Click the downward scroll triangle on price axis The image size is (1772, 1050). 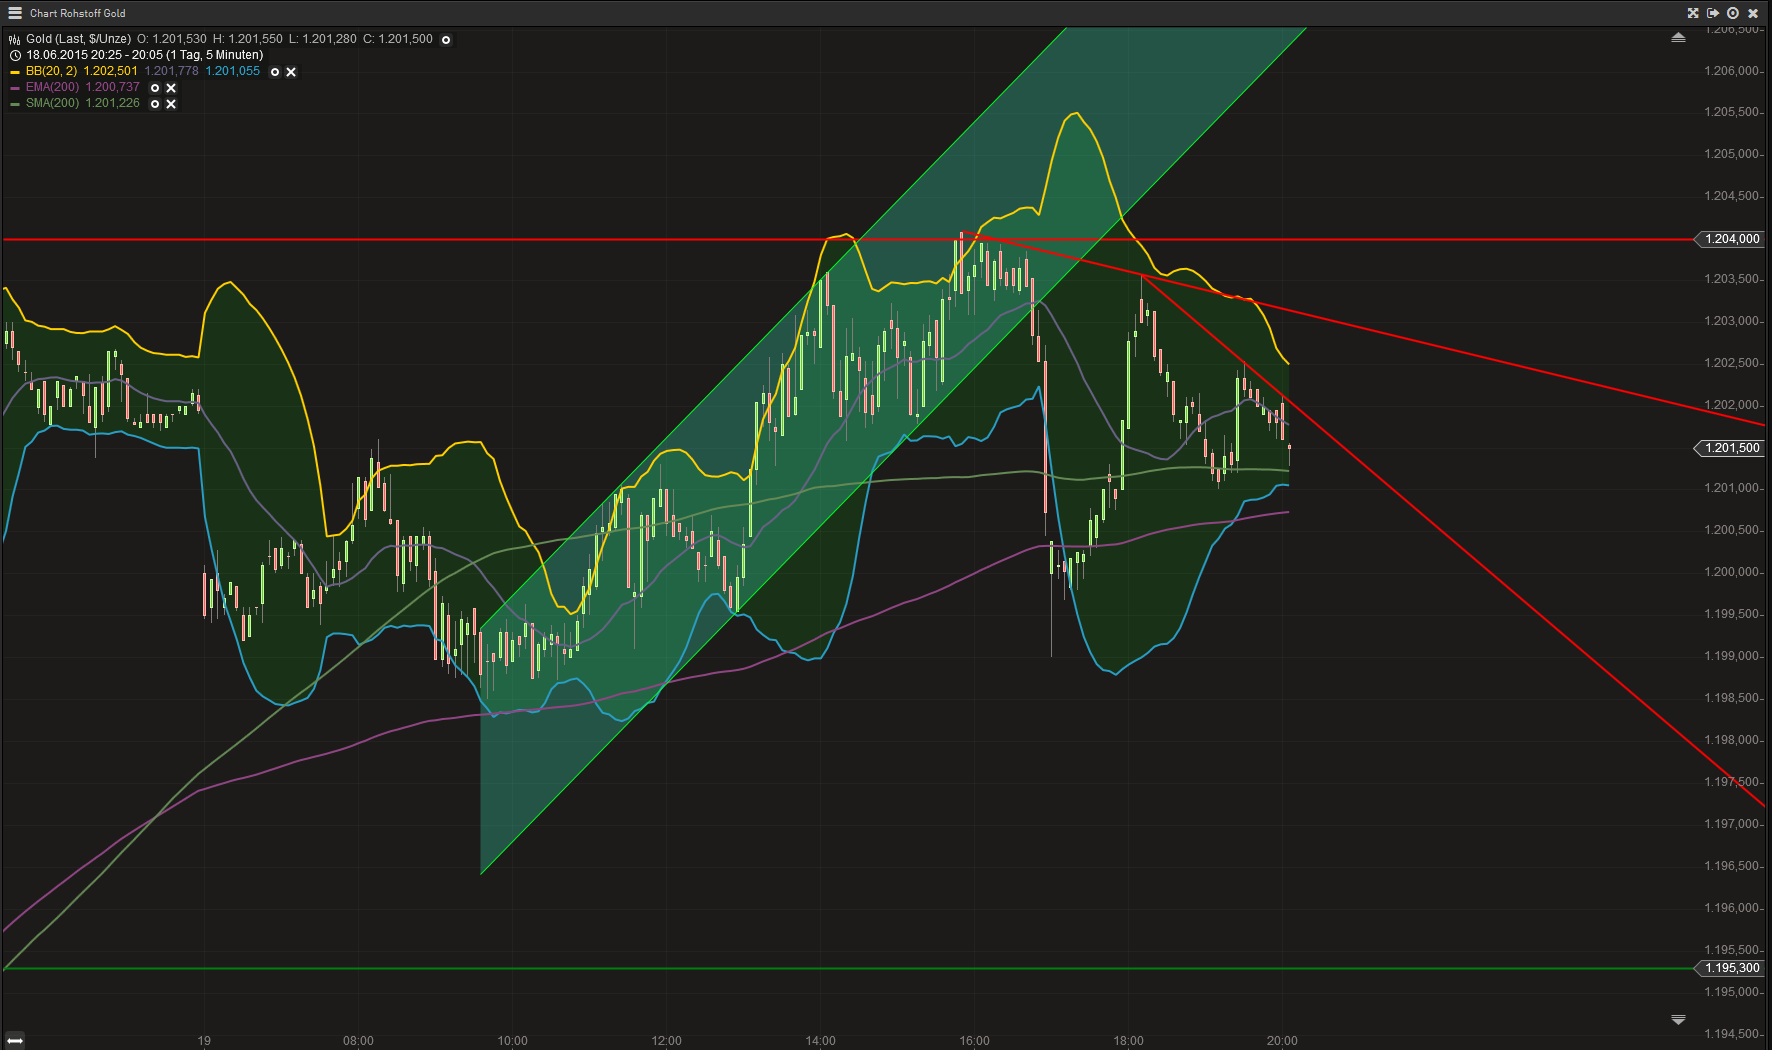coord(1679,1020)
